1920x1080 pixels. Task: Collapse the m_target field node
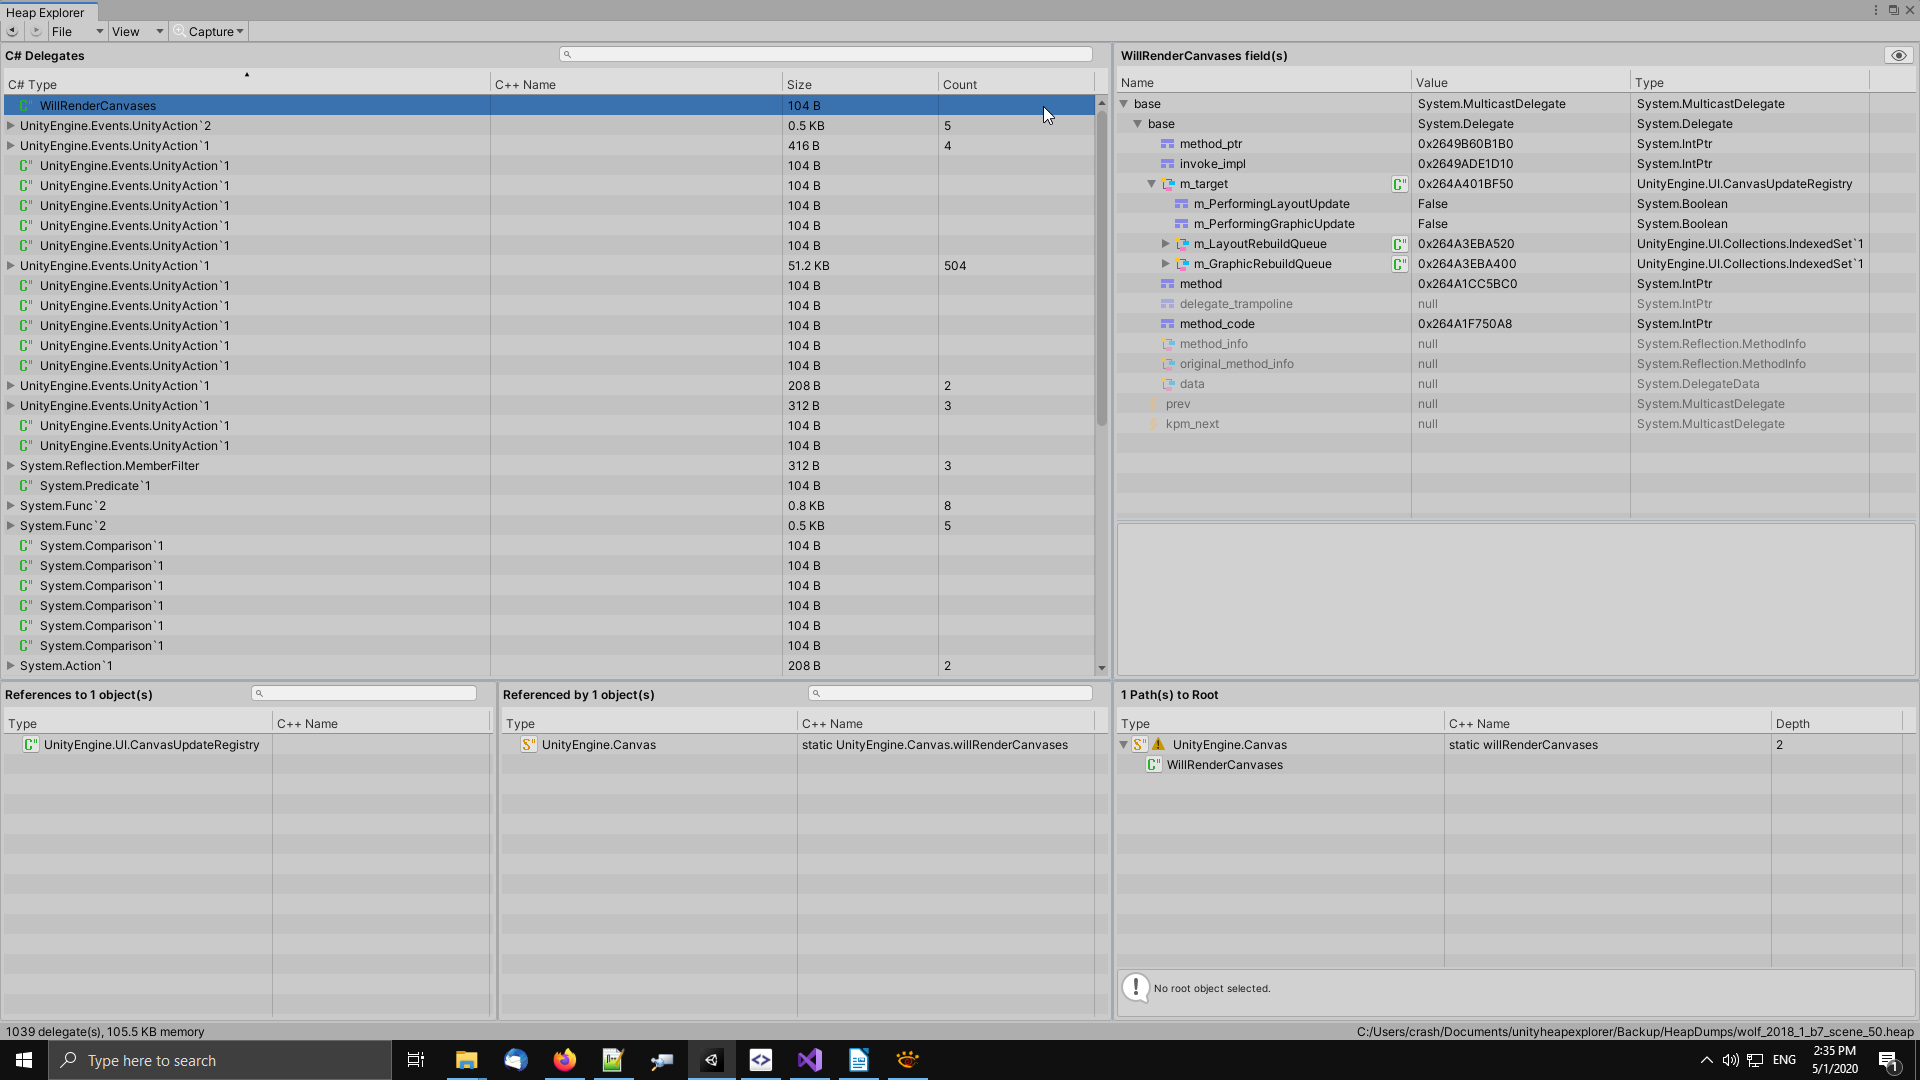[1151, 184]
